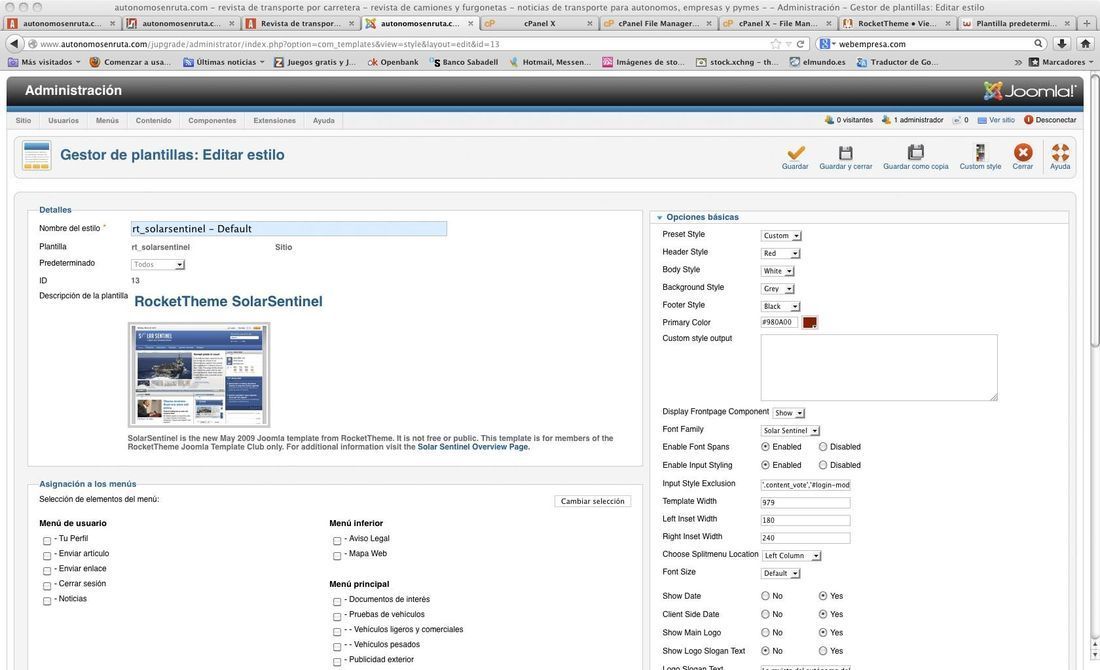Screen dimensions: 1100x670
Task: Open the Choose Splitmenu Location dropdown
Action: coord(791,555)
